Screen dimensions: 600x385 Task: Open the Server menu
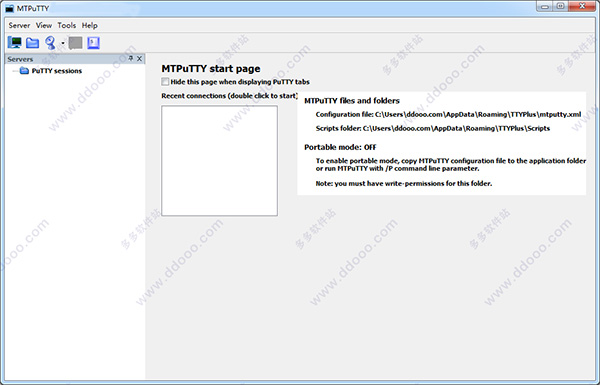19,25
